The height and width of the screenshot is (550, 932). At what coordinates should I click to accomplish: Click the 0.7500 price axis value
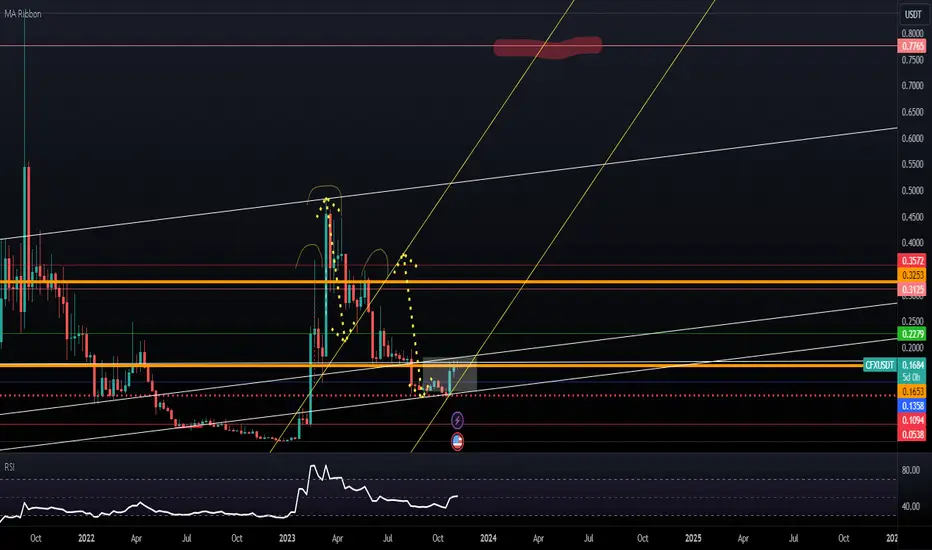912,59
